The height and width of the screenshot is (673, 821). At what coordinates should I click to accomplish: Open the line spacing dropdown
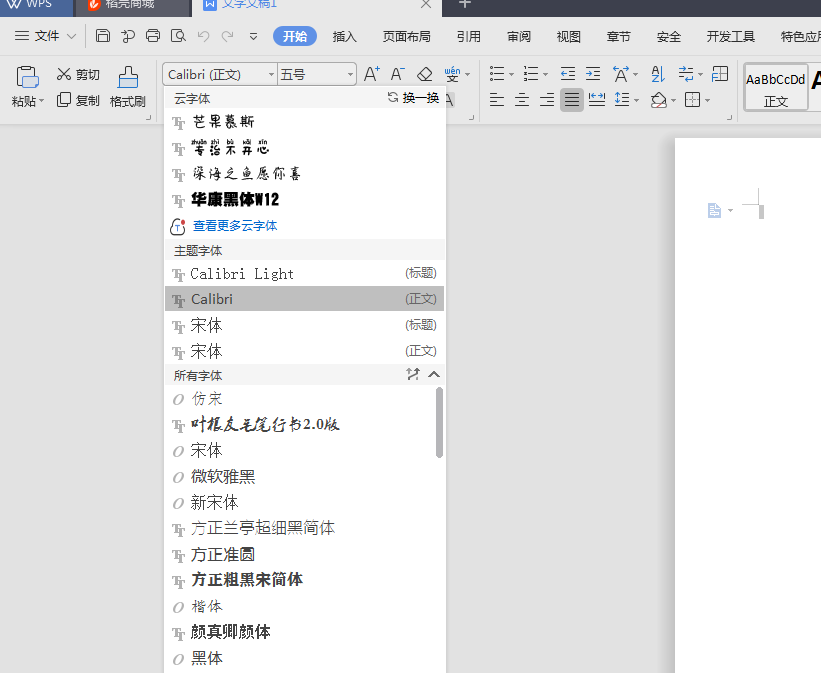(x=637, y=100)
